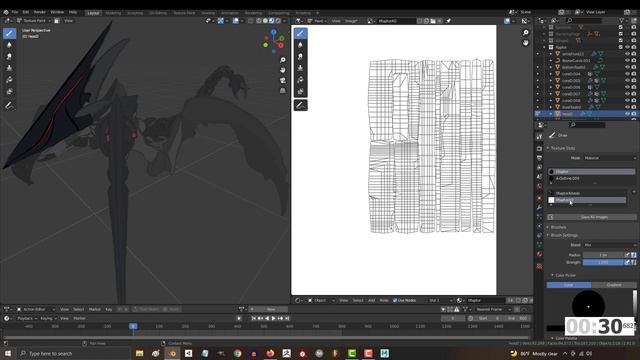
Task: Select the Clone tool in image editor
Action: 300,68
